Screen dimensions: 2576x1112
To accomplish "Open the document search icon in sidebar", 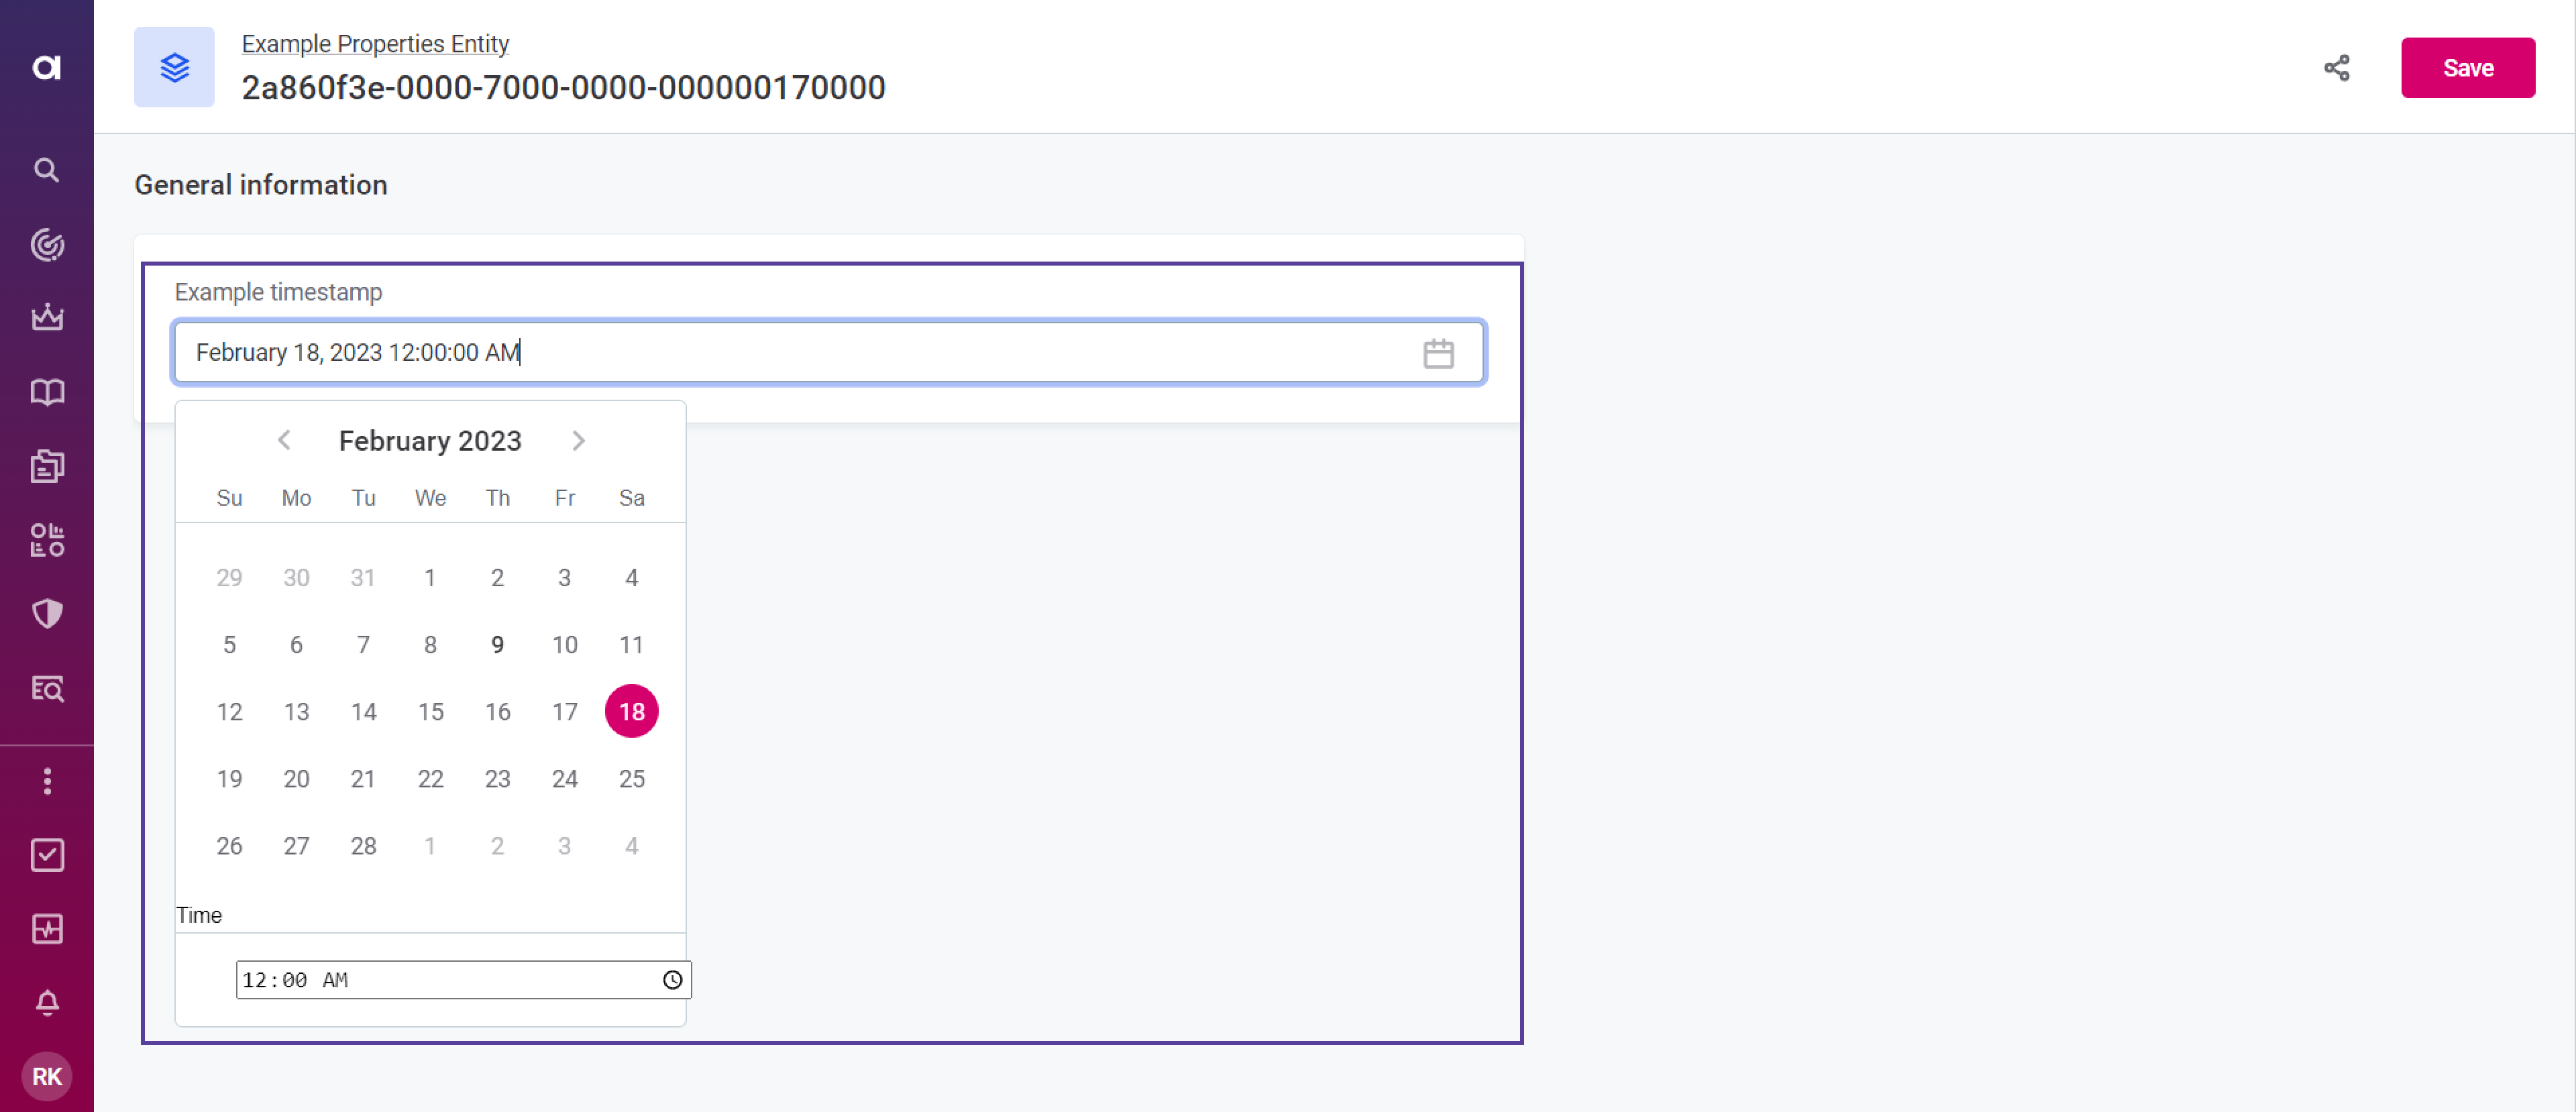I will point(46,688).
